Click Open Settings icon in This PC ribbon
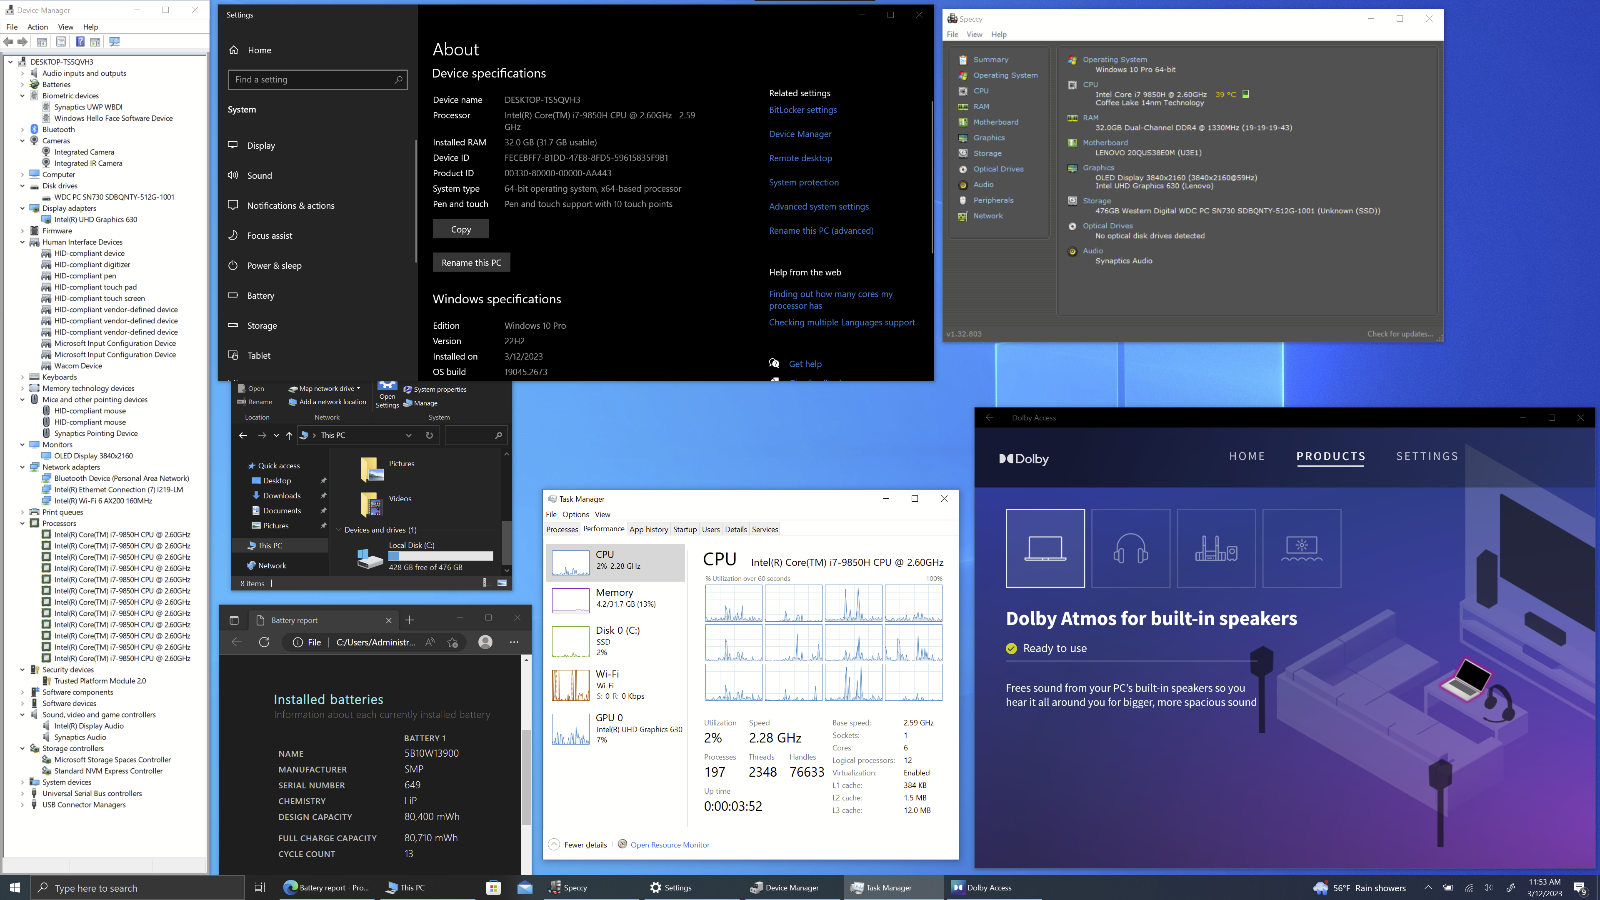The image size is (1600, 900). click(x=387, y=394)
